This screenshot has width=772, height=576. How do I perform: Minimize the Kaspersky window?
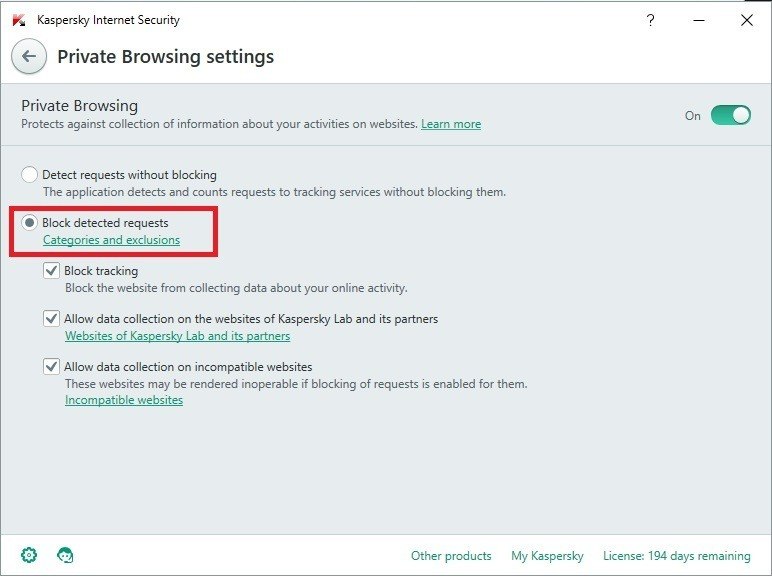[x=699, y=20]
